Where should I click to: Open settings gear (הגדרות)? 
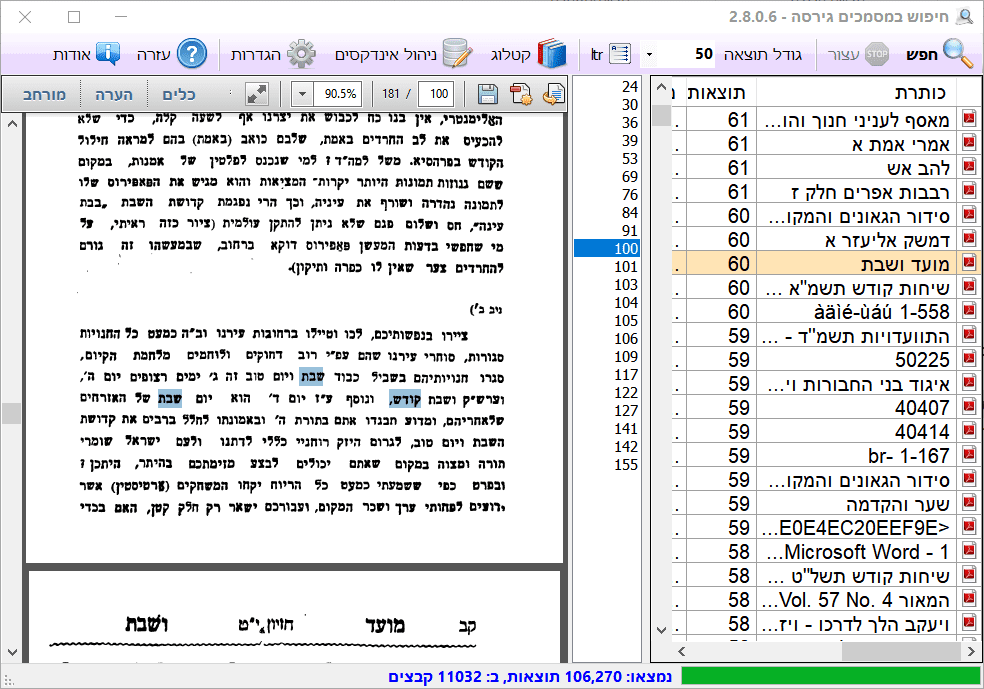pos(301,52)
